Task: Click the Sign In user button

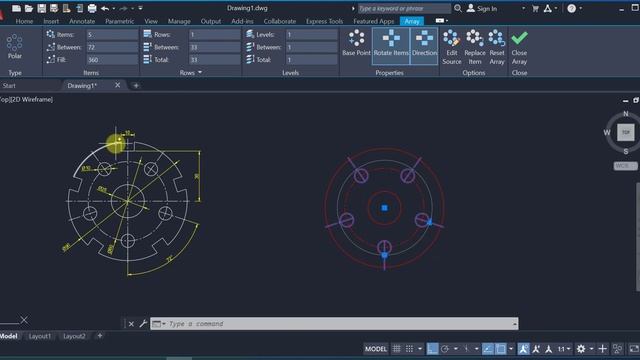Action: click(482, 8)
